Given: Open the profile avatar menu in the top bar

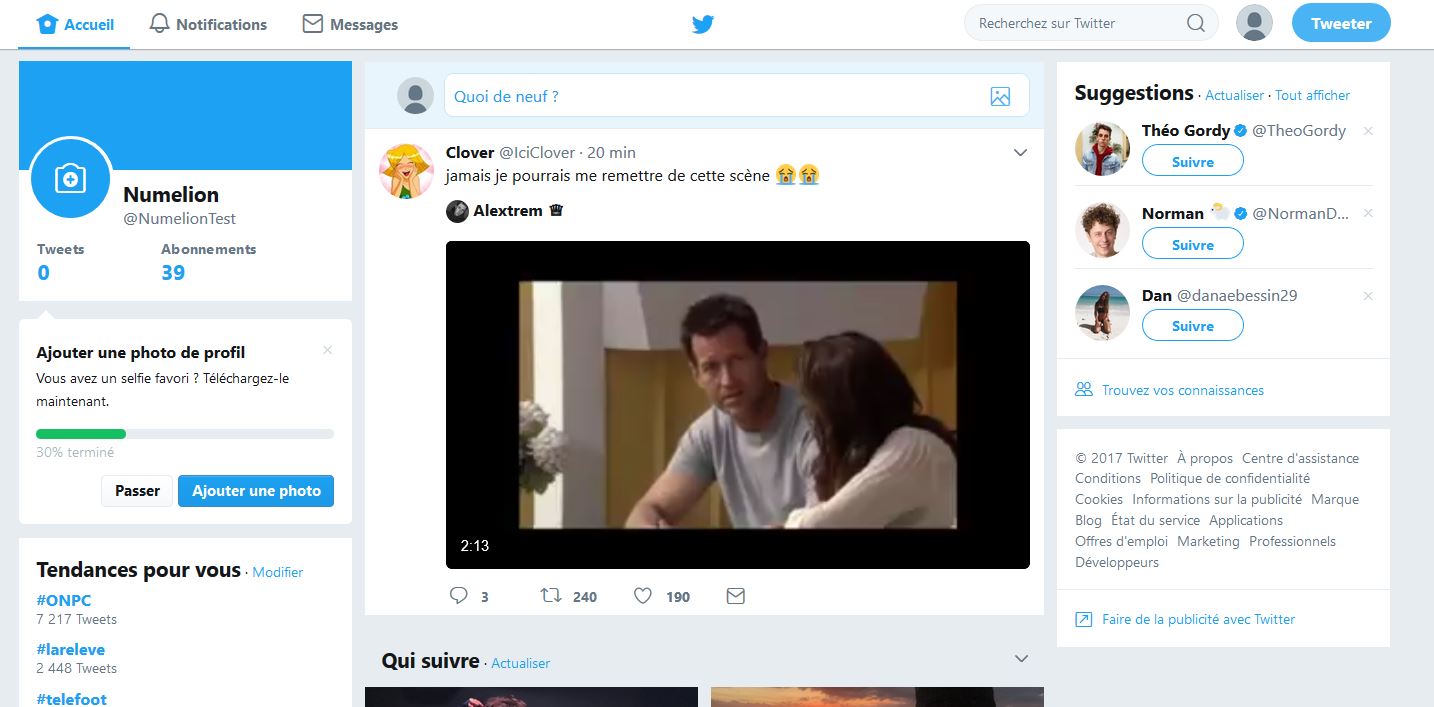Looking at the screenshot, I should tap(1254, 23).
